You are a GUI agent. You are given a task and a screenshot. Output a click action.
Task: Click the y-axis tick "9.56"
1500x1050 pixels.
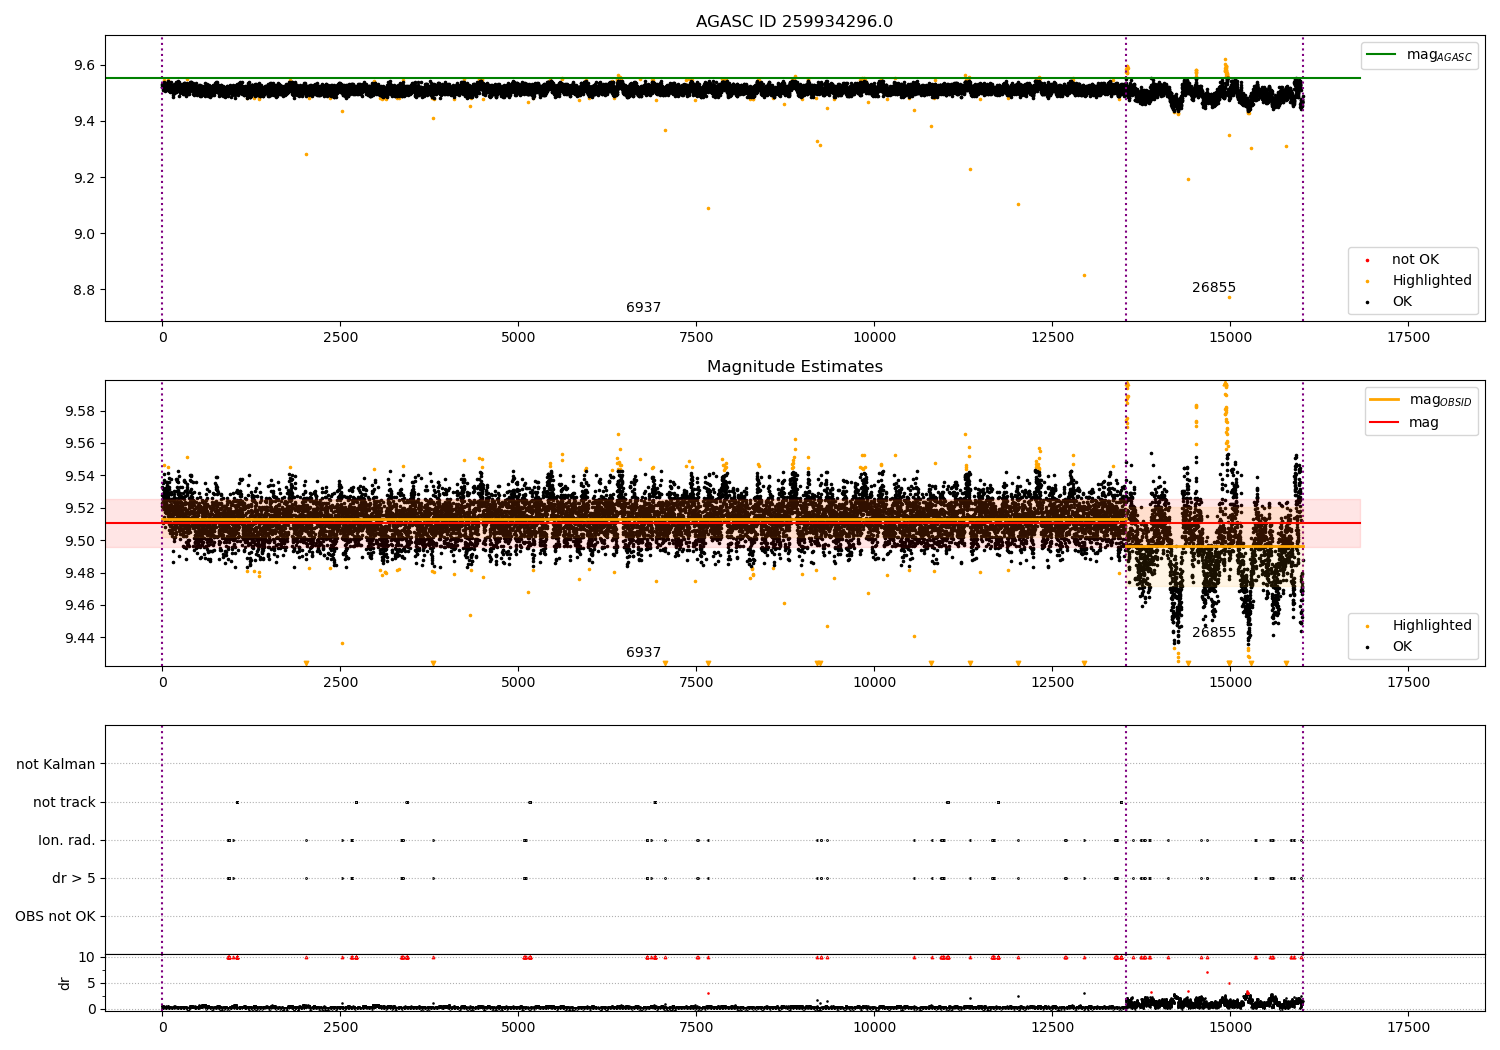[80, 444]
